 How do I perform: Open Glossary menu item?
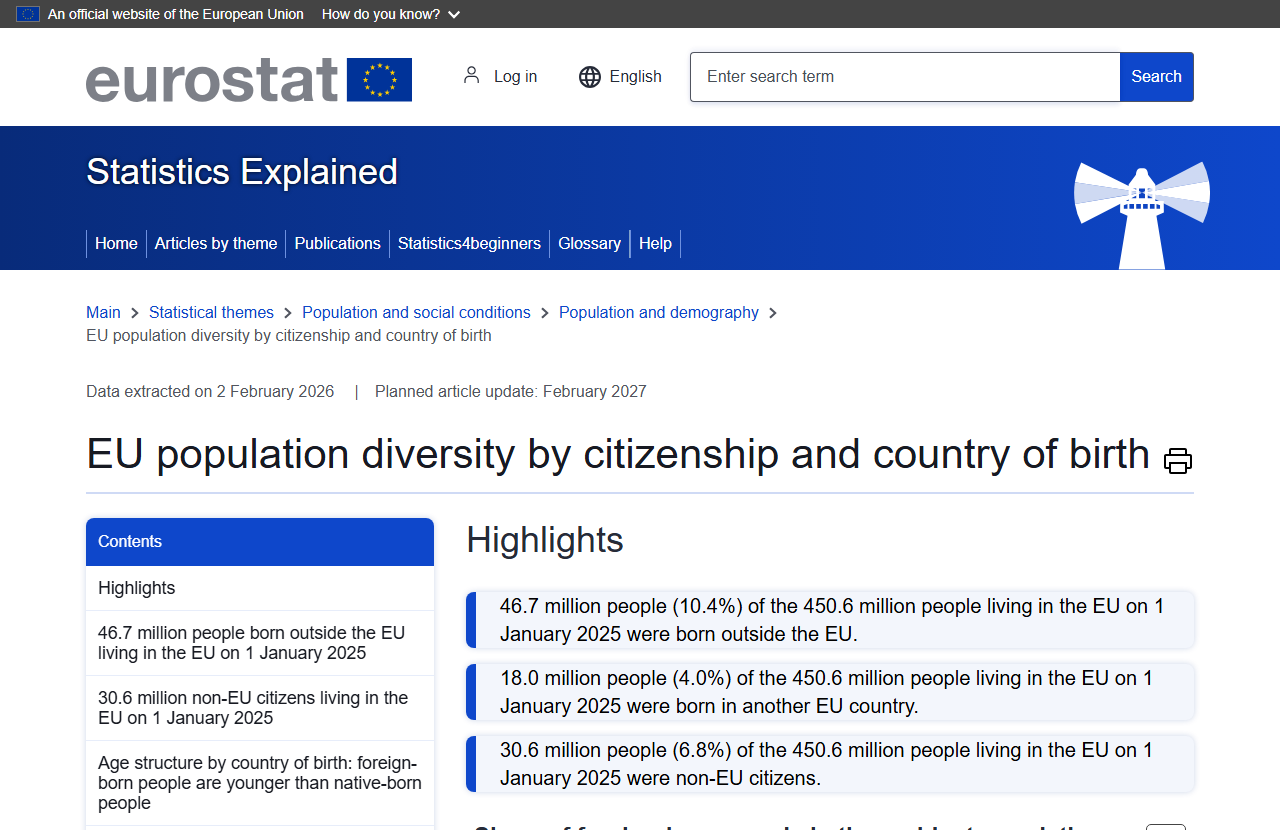[590, 244]
